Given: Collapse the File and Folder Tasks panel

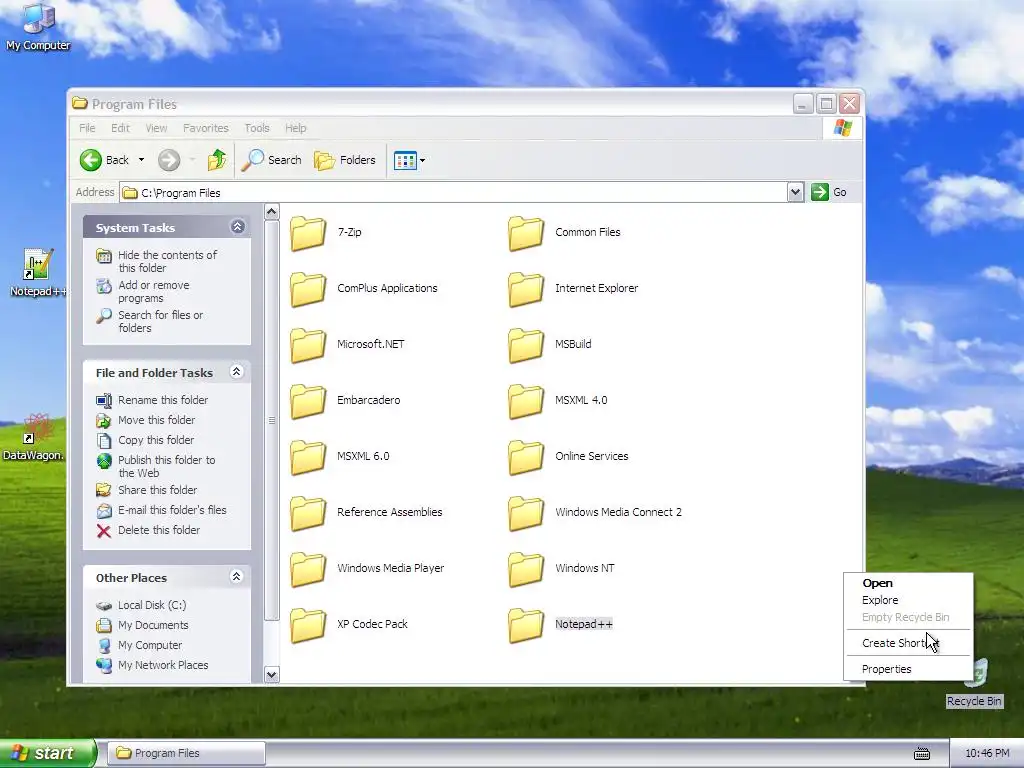Looking at the screenshot, I should (x=236, y=372).
